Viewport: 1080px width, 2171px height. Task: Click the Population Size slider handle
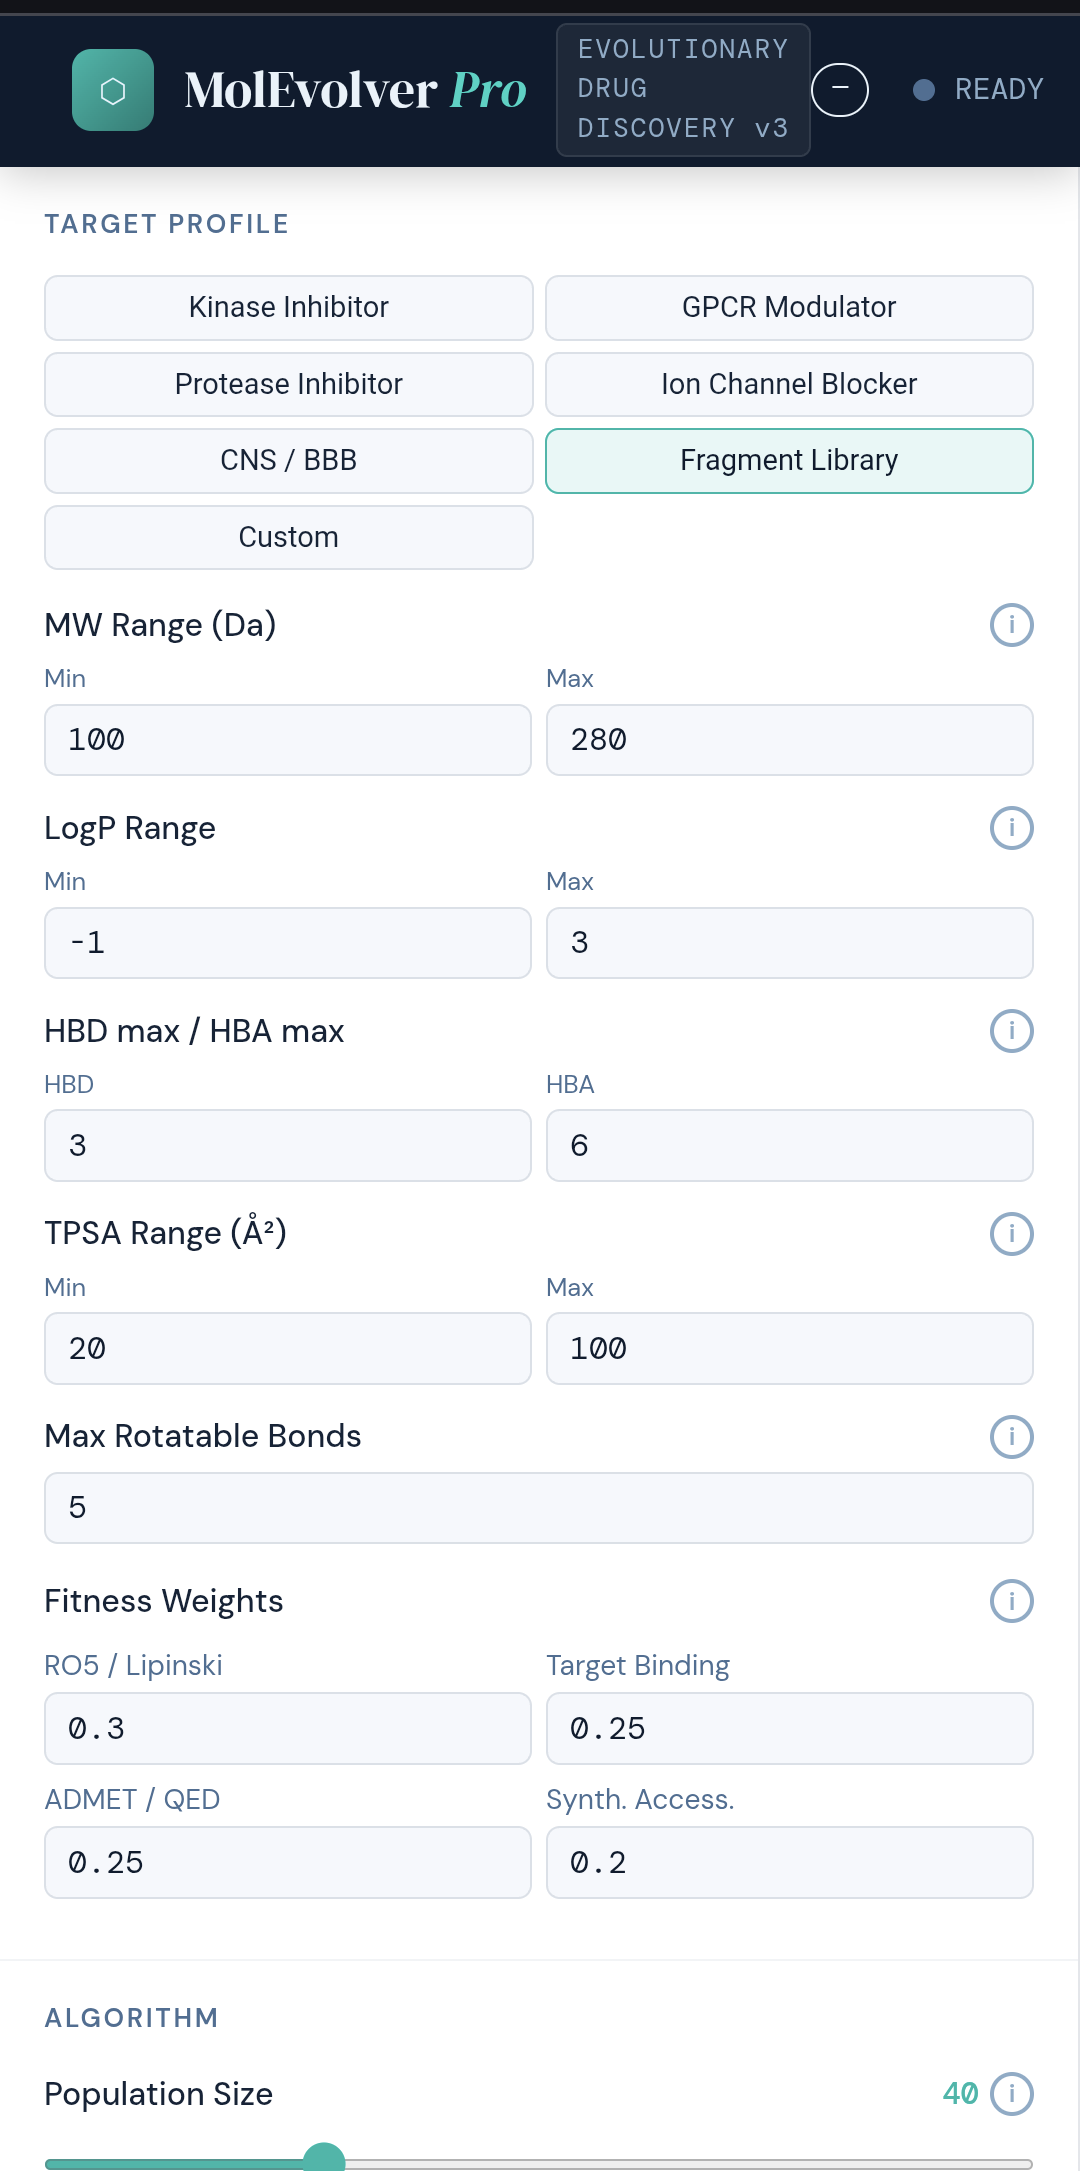coord(324,2160)
